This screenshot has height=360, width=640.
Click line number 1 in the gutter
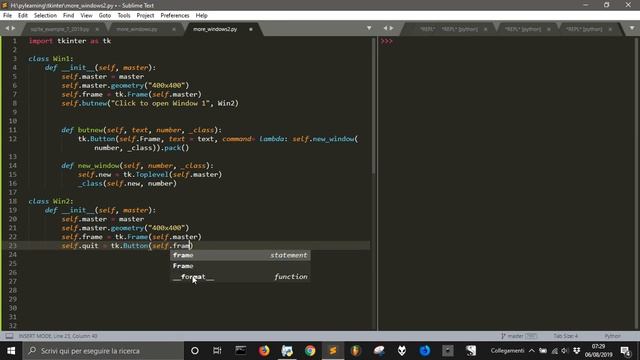coord(15,41)
